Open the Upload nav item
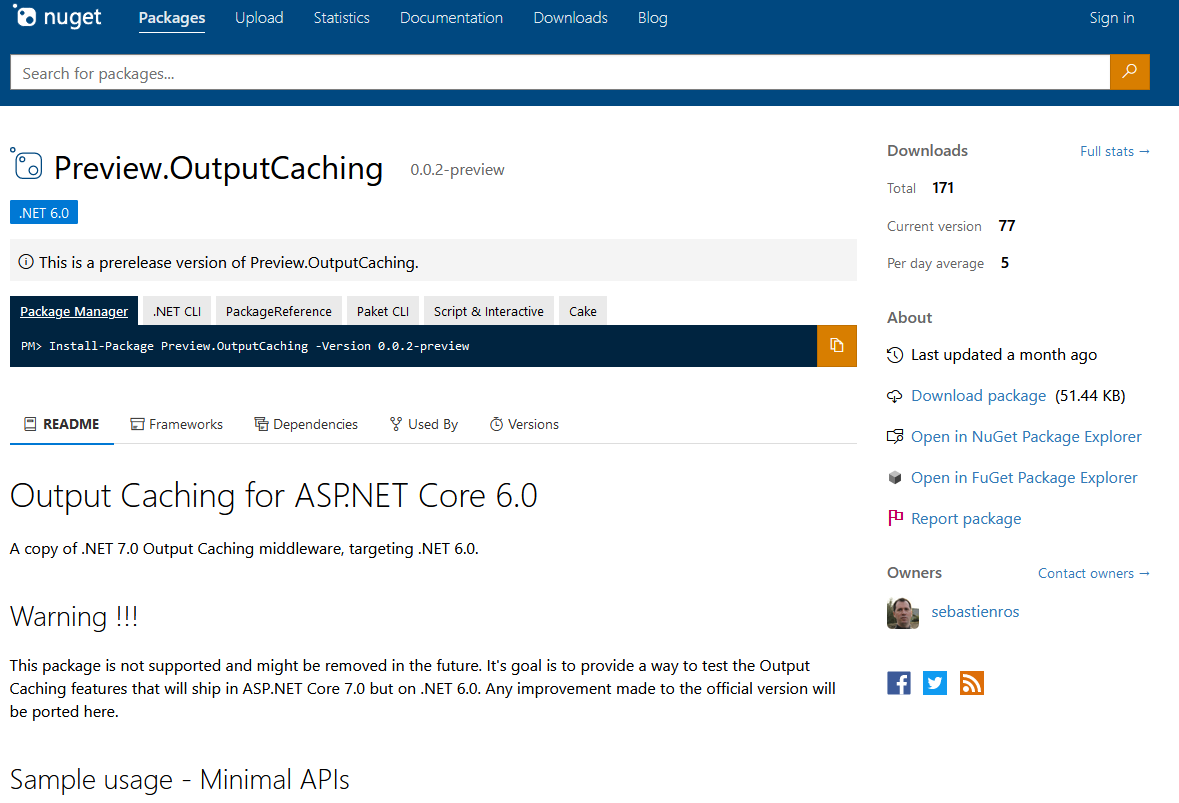The image size is (1179, 803). point(259,18)
